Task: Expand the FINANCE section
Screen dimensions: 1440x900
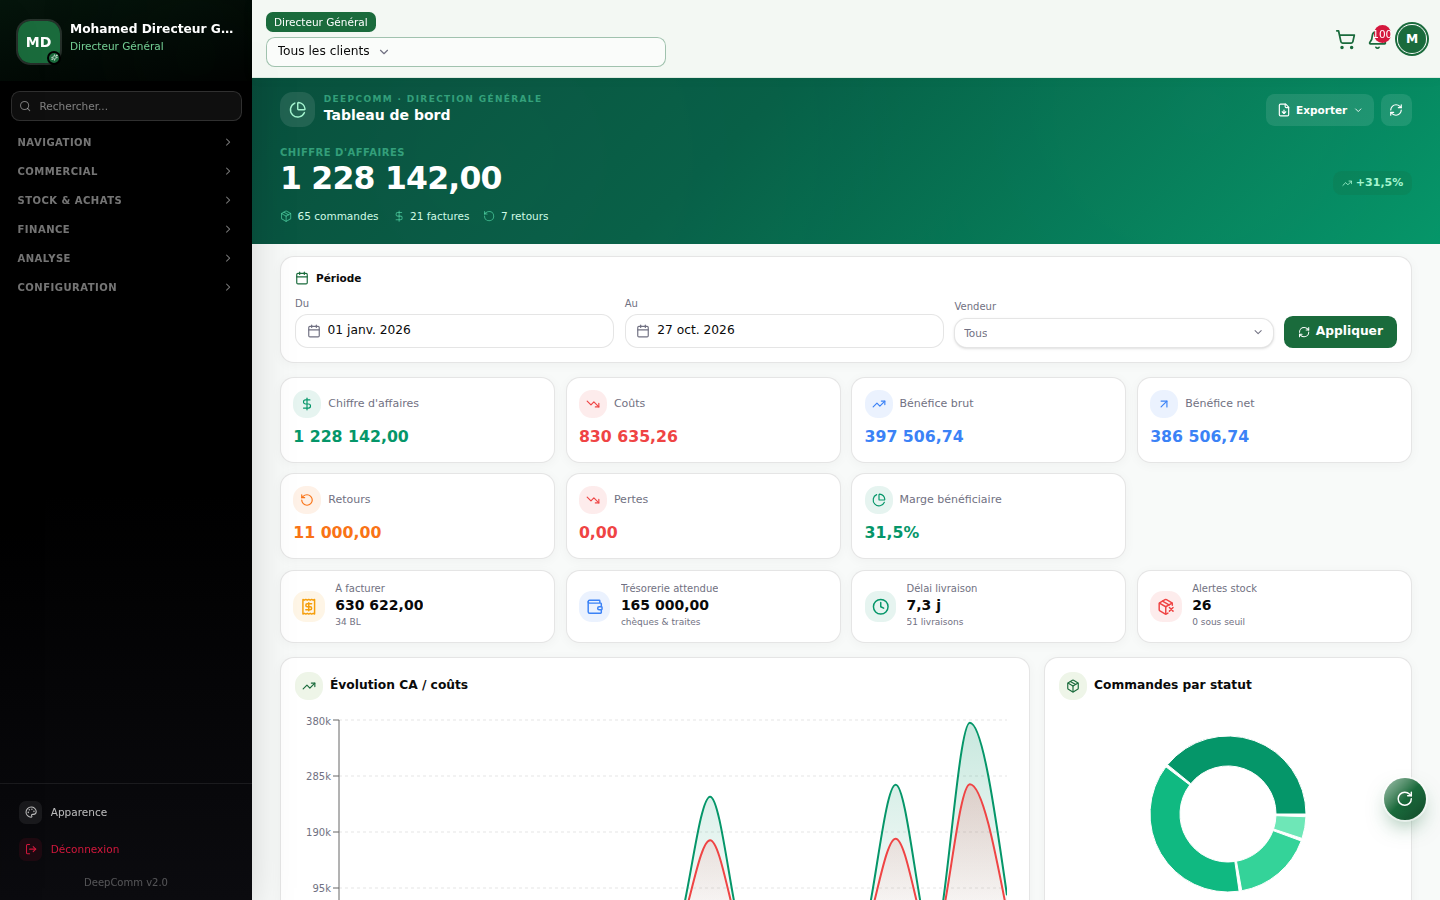Action: click(x=126, y=229)
